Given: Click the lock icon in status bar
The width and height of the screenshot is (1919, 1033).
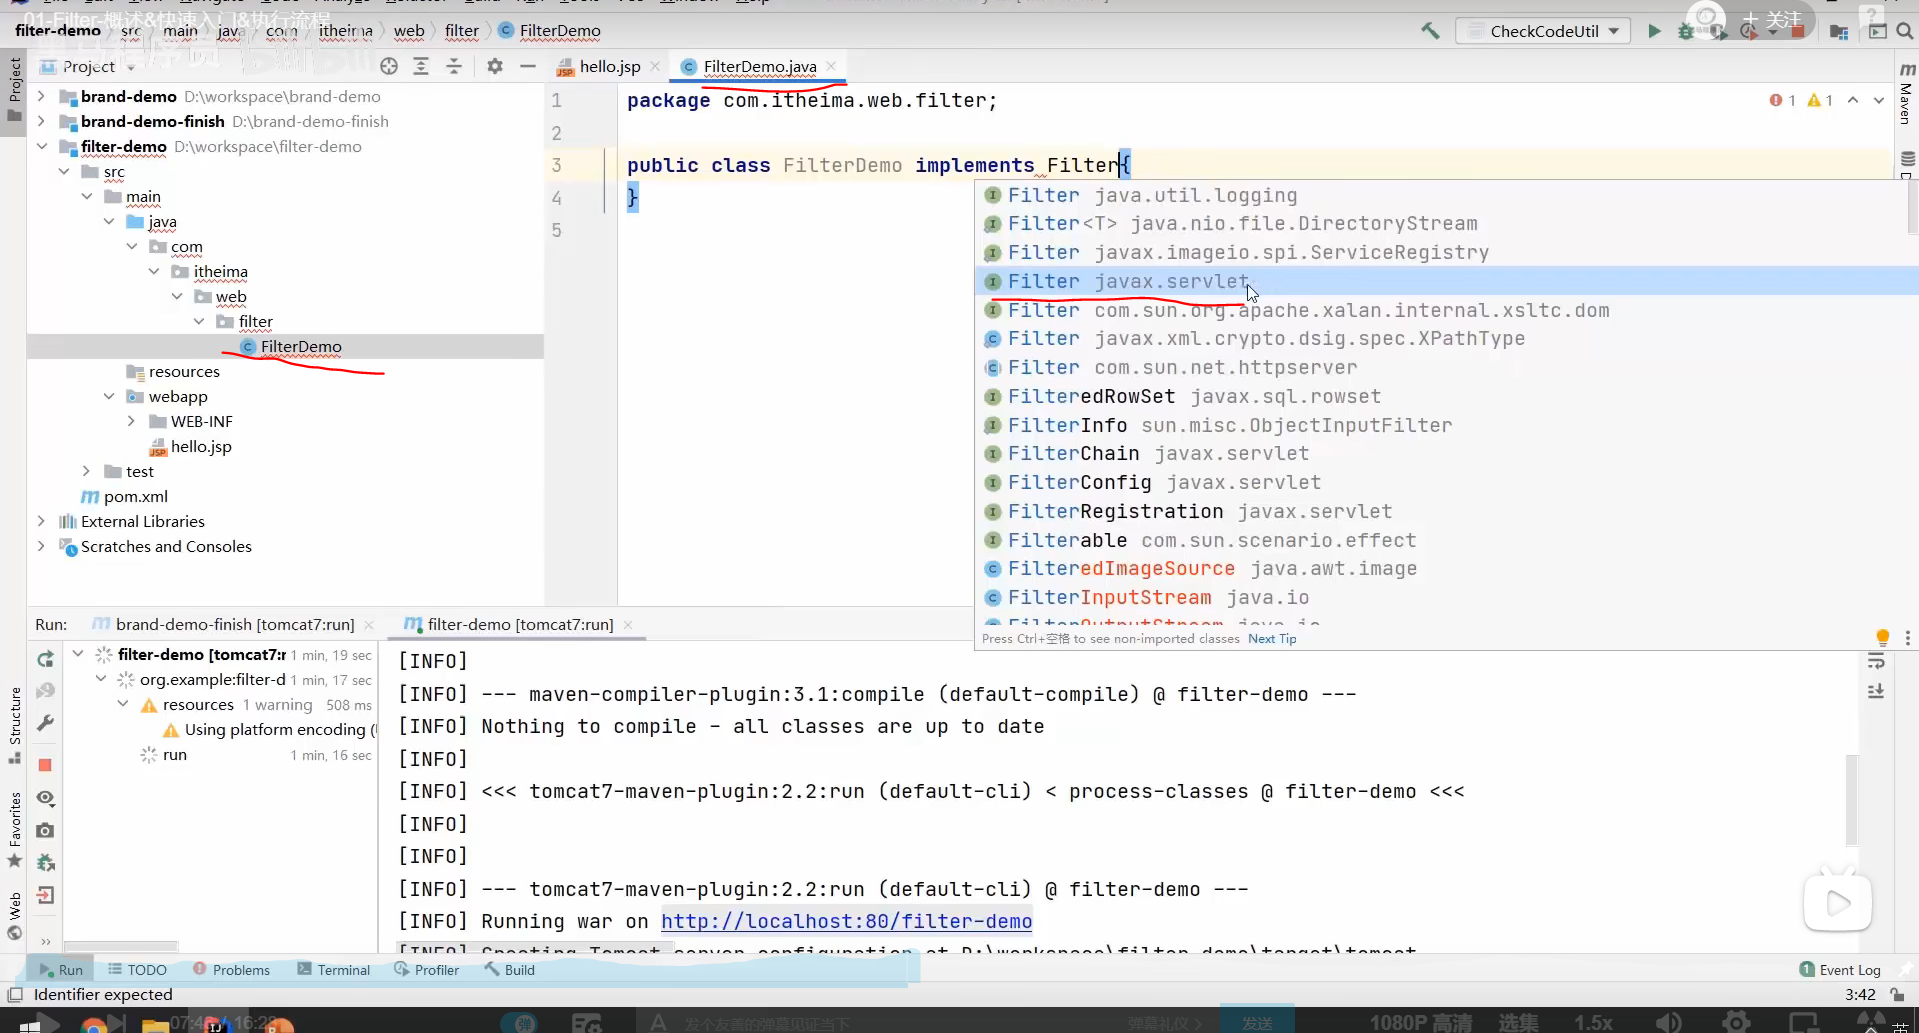Looking at the screenshot, I should click(x=1897, y=995).
